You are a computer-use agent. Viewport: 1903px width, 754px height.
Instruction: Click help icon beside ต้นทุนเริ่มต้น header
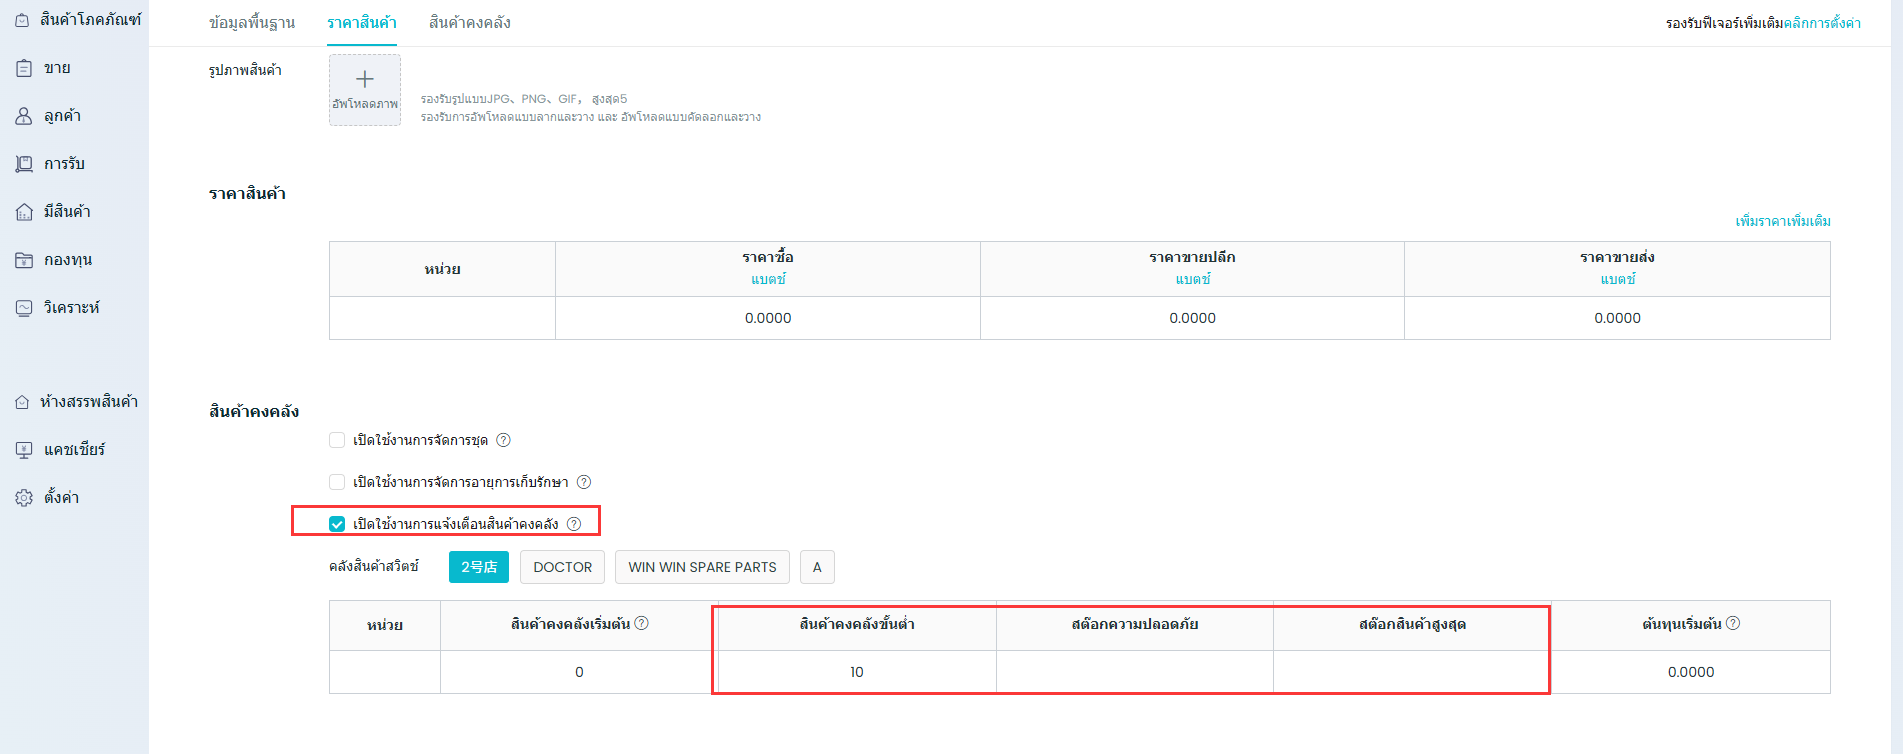(1733, 623)
